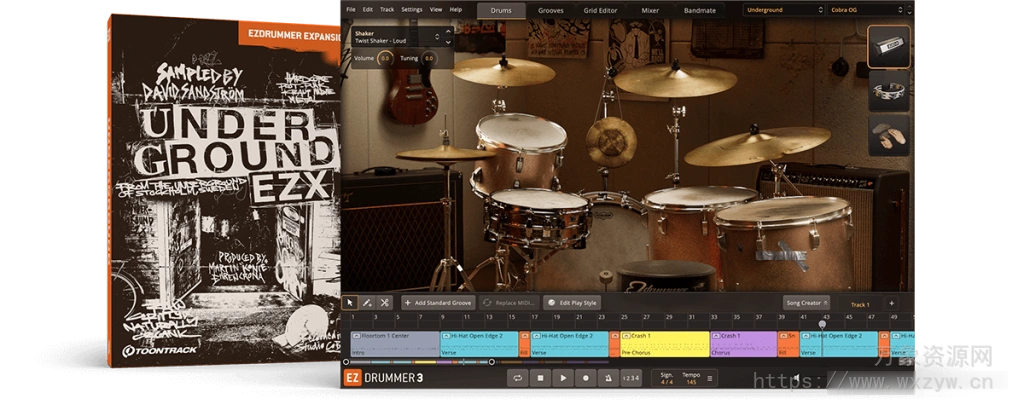Image resolution: width=1024 pixels, height=416 pixels.
Task: Toggle the metronome icon
Action: (607, 377)
